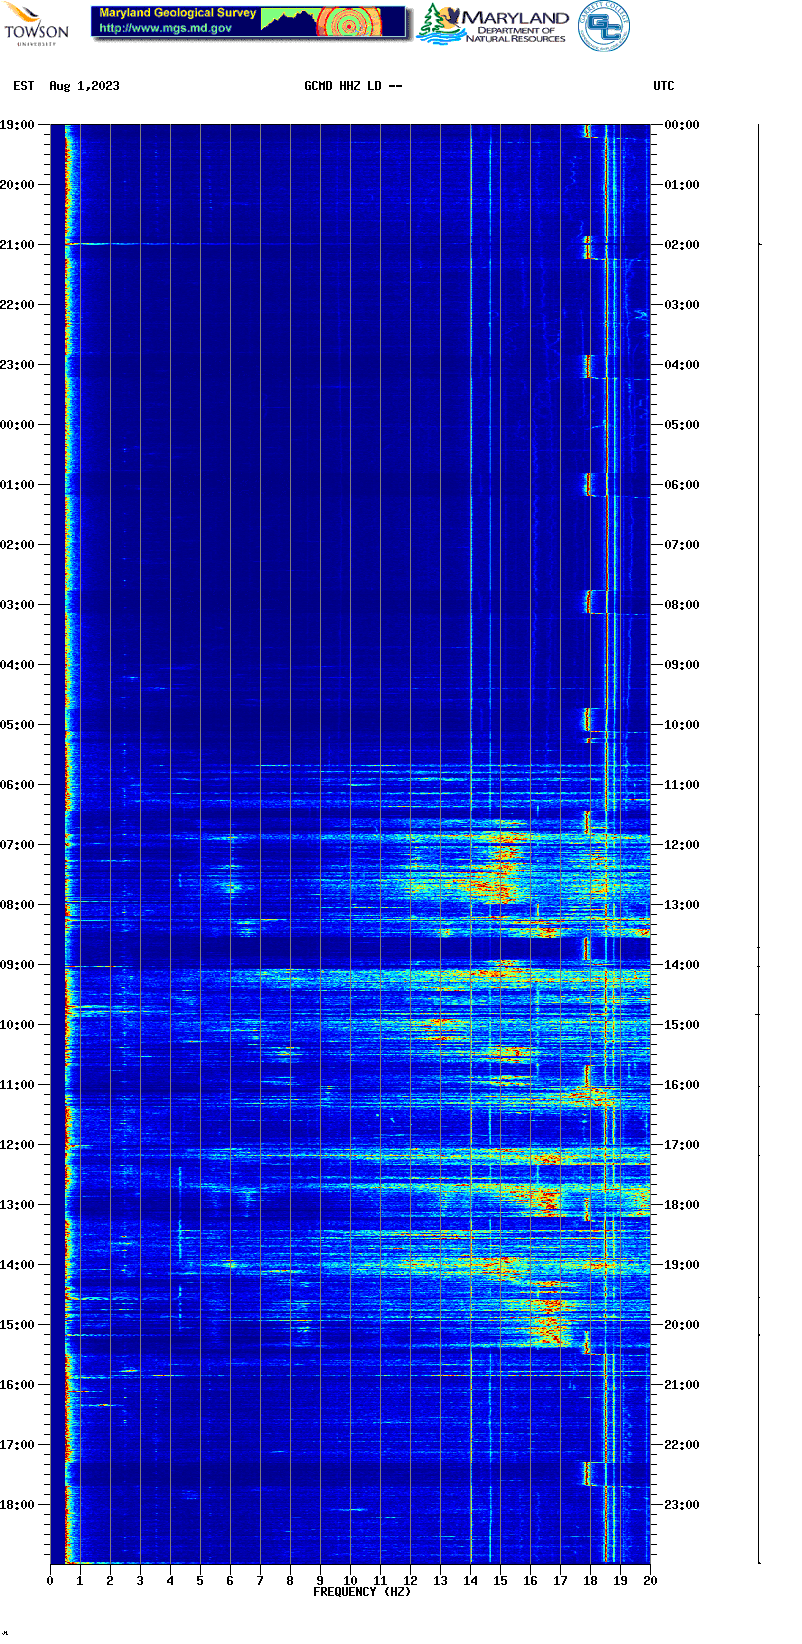
Task: Click the Garrett College seal logo
Action: (x=603, y=25)
